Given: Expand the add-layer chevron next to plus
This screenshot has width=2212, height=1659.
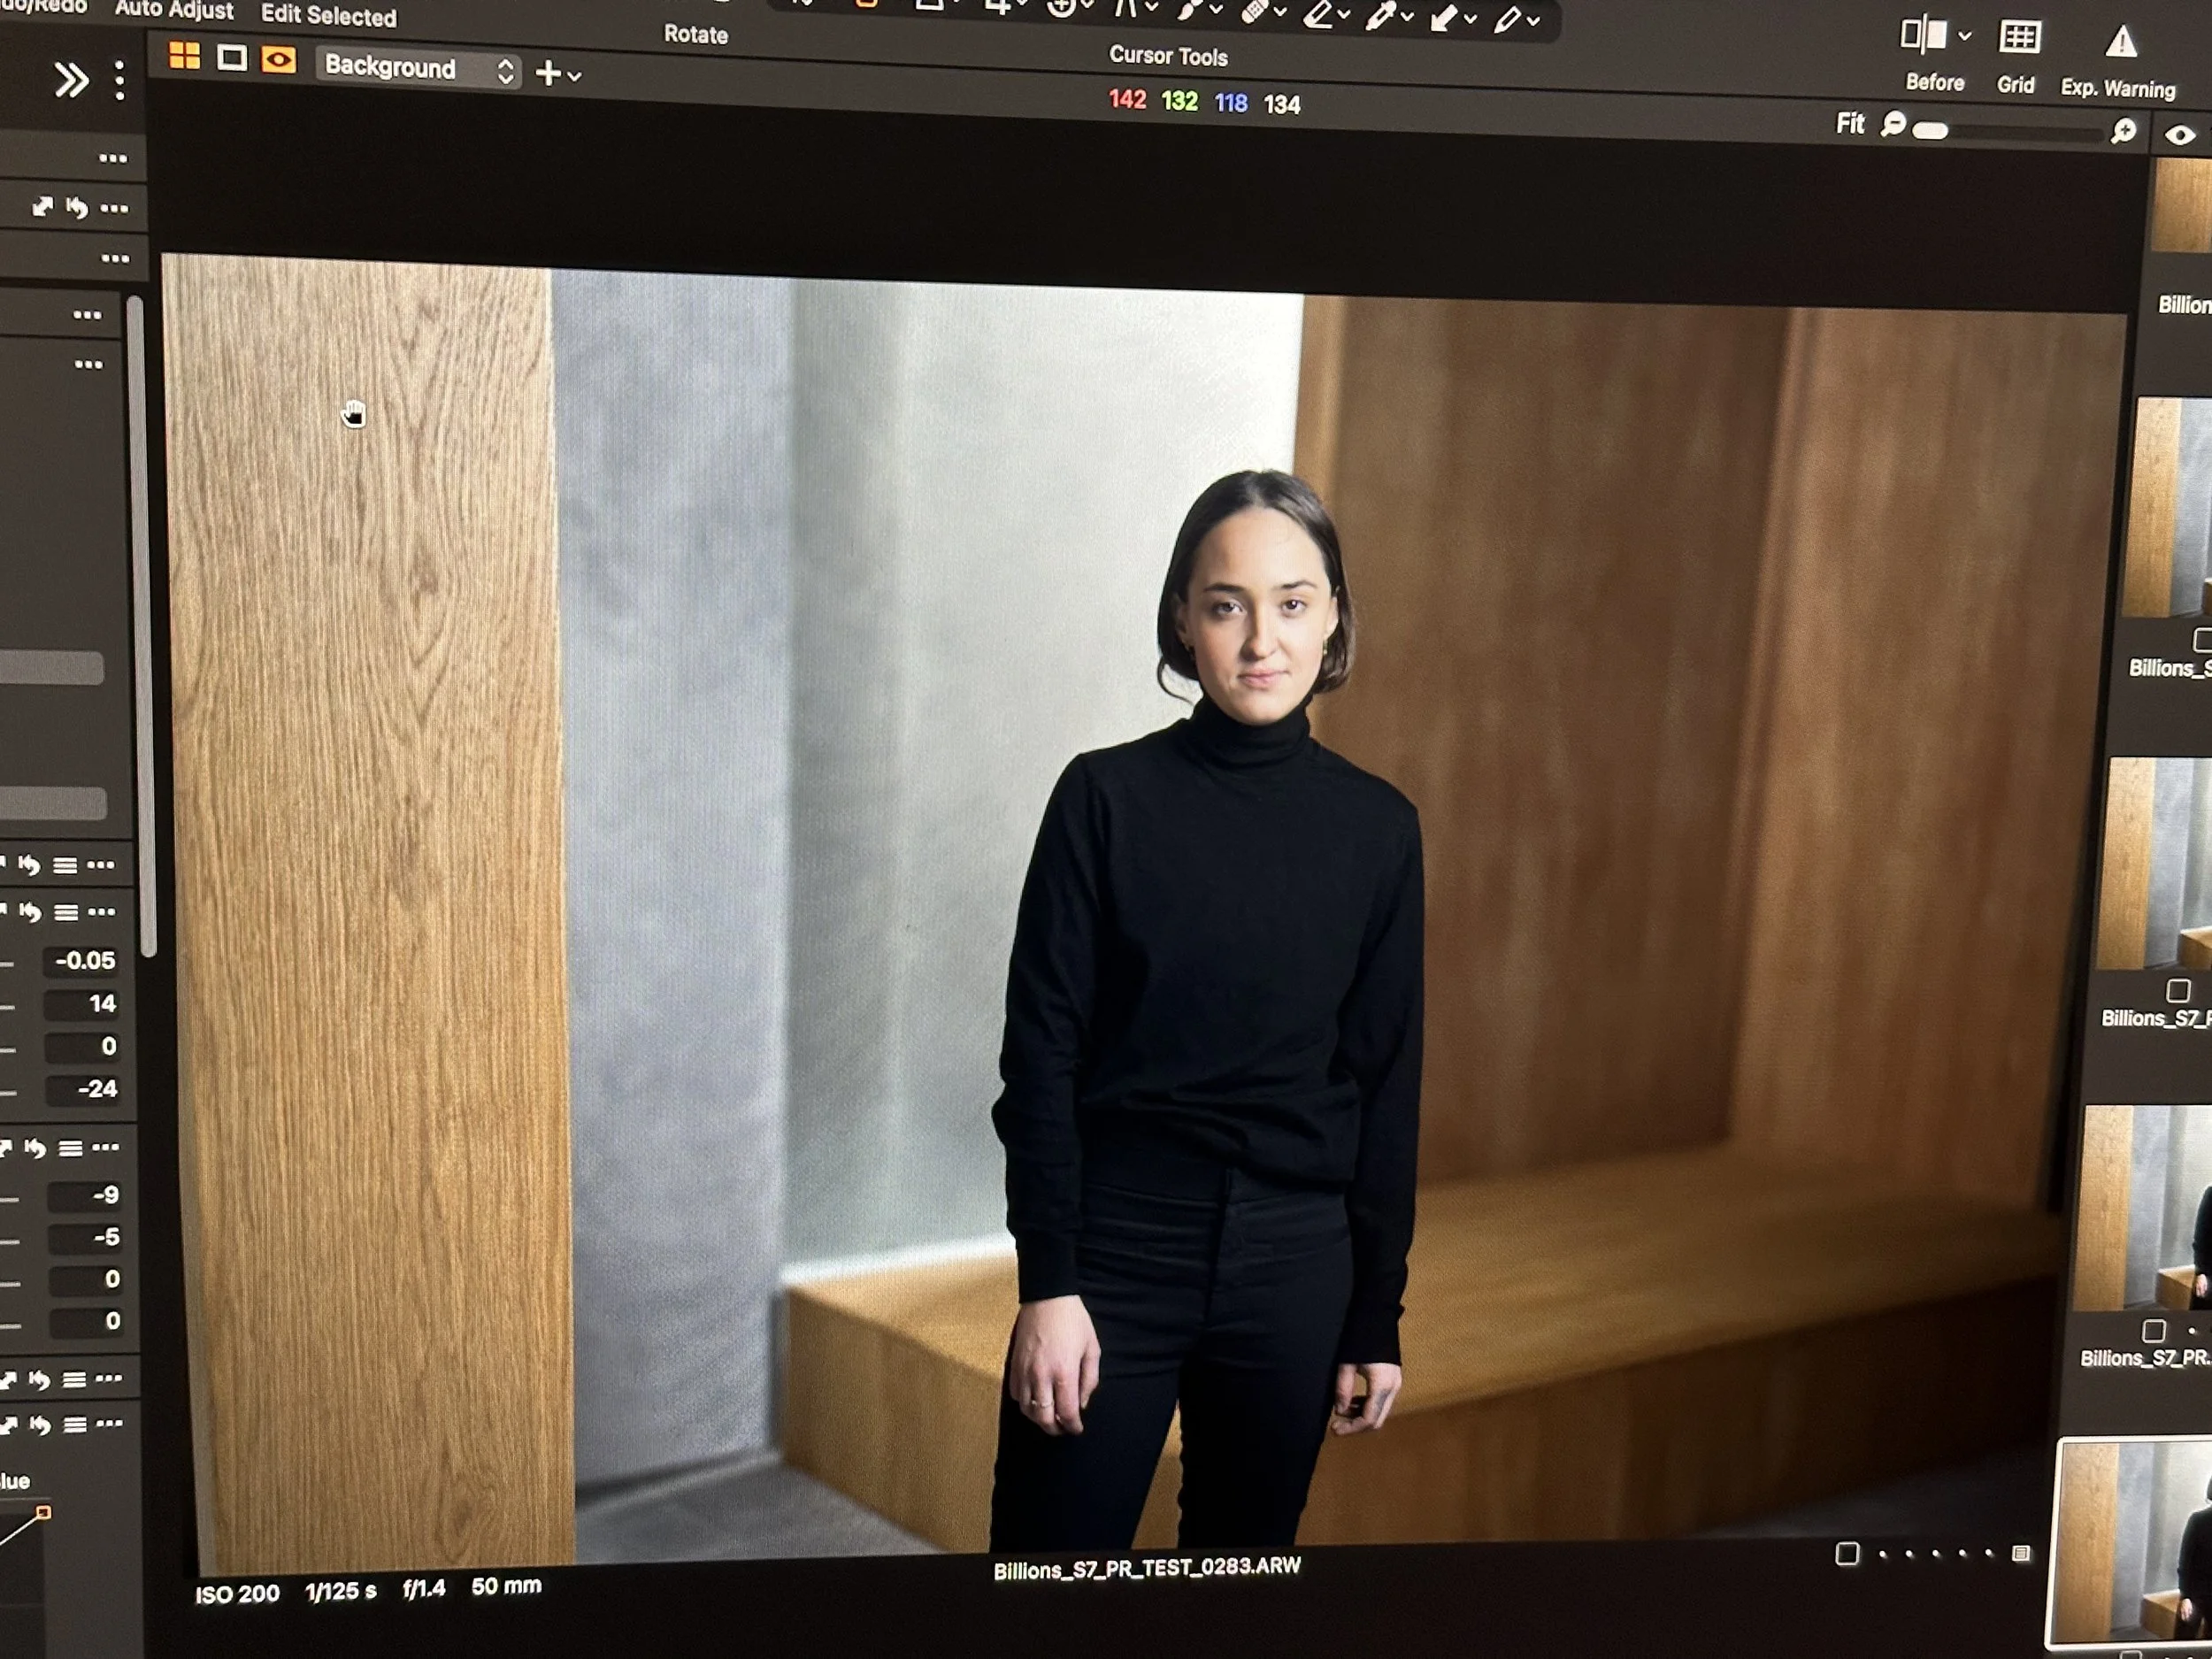Looking at the screenshot, I should point(575,76).
